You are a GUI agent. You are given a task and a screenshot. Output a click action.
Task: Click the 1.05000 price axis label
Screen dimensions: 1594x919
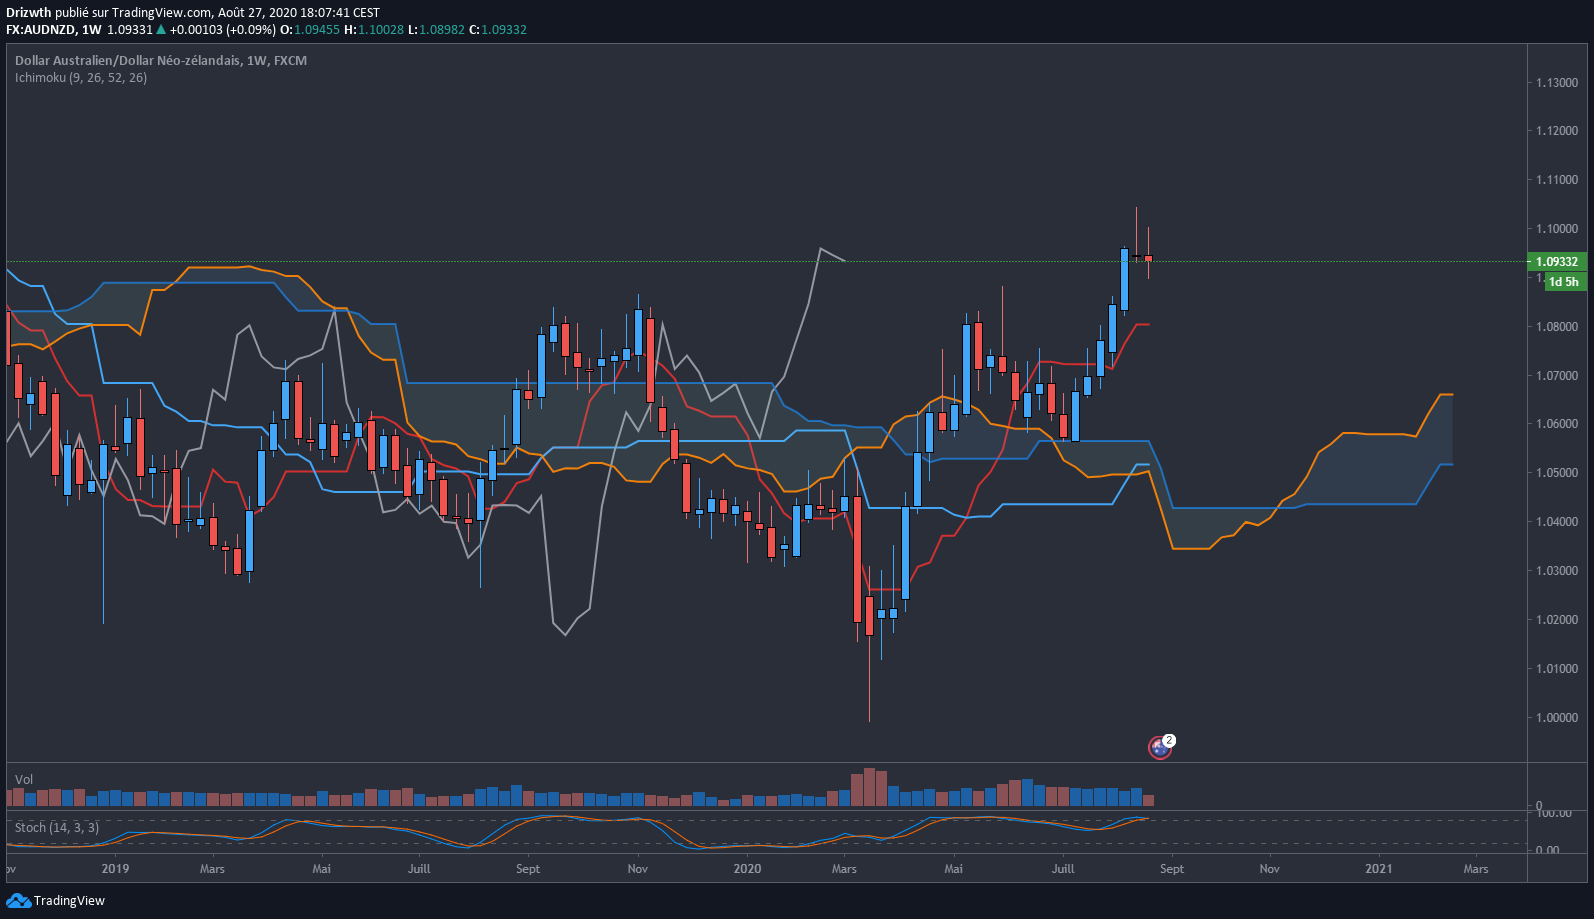[1557, 473]
